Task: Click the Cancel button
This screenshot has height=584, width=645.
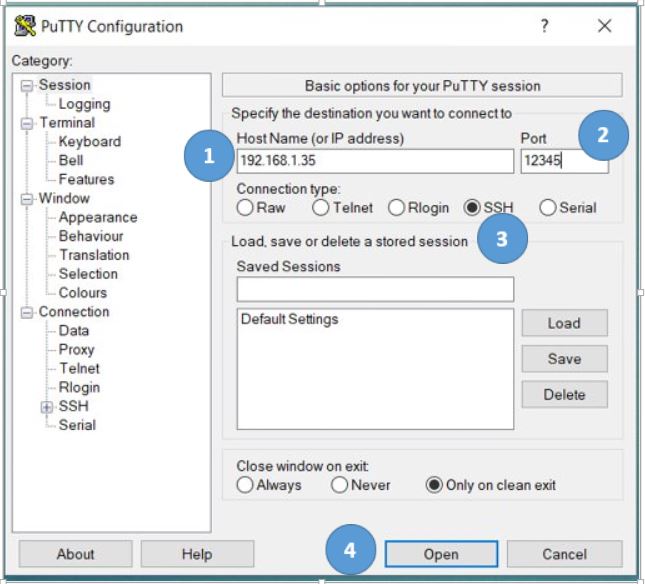Action: (564, 554)
